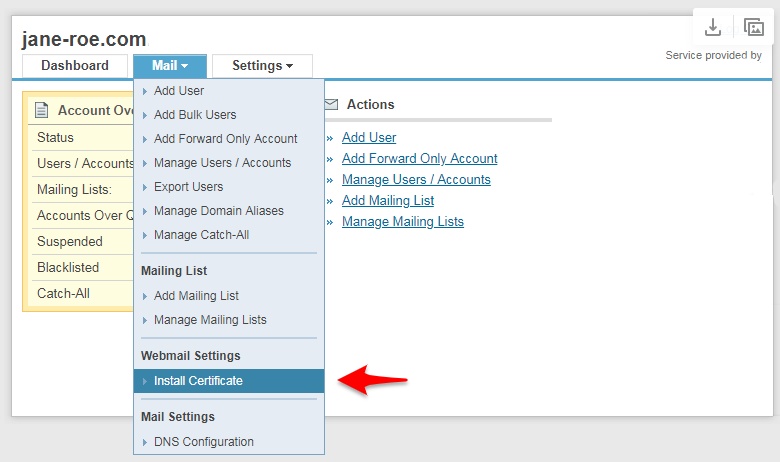Click the image gallery icon at top right
The image size is (780, 462).
[753, 27]
